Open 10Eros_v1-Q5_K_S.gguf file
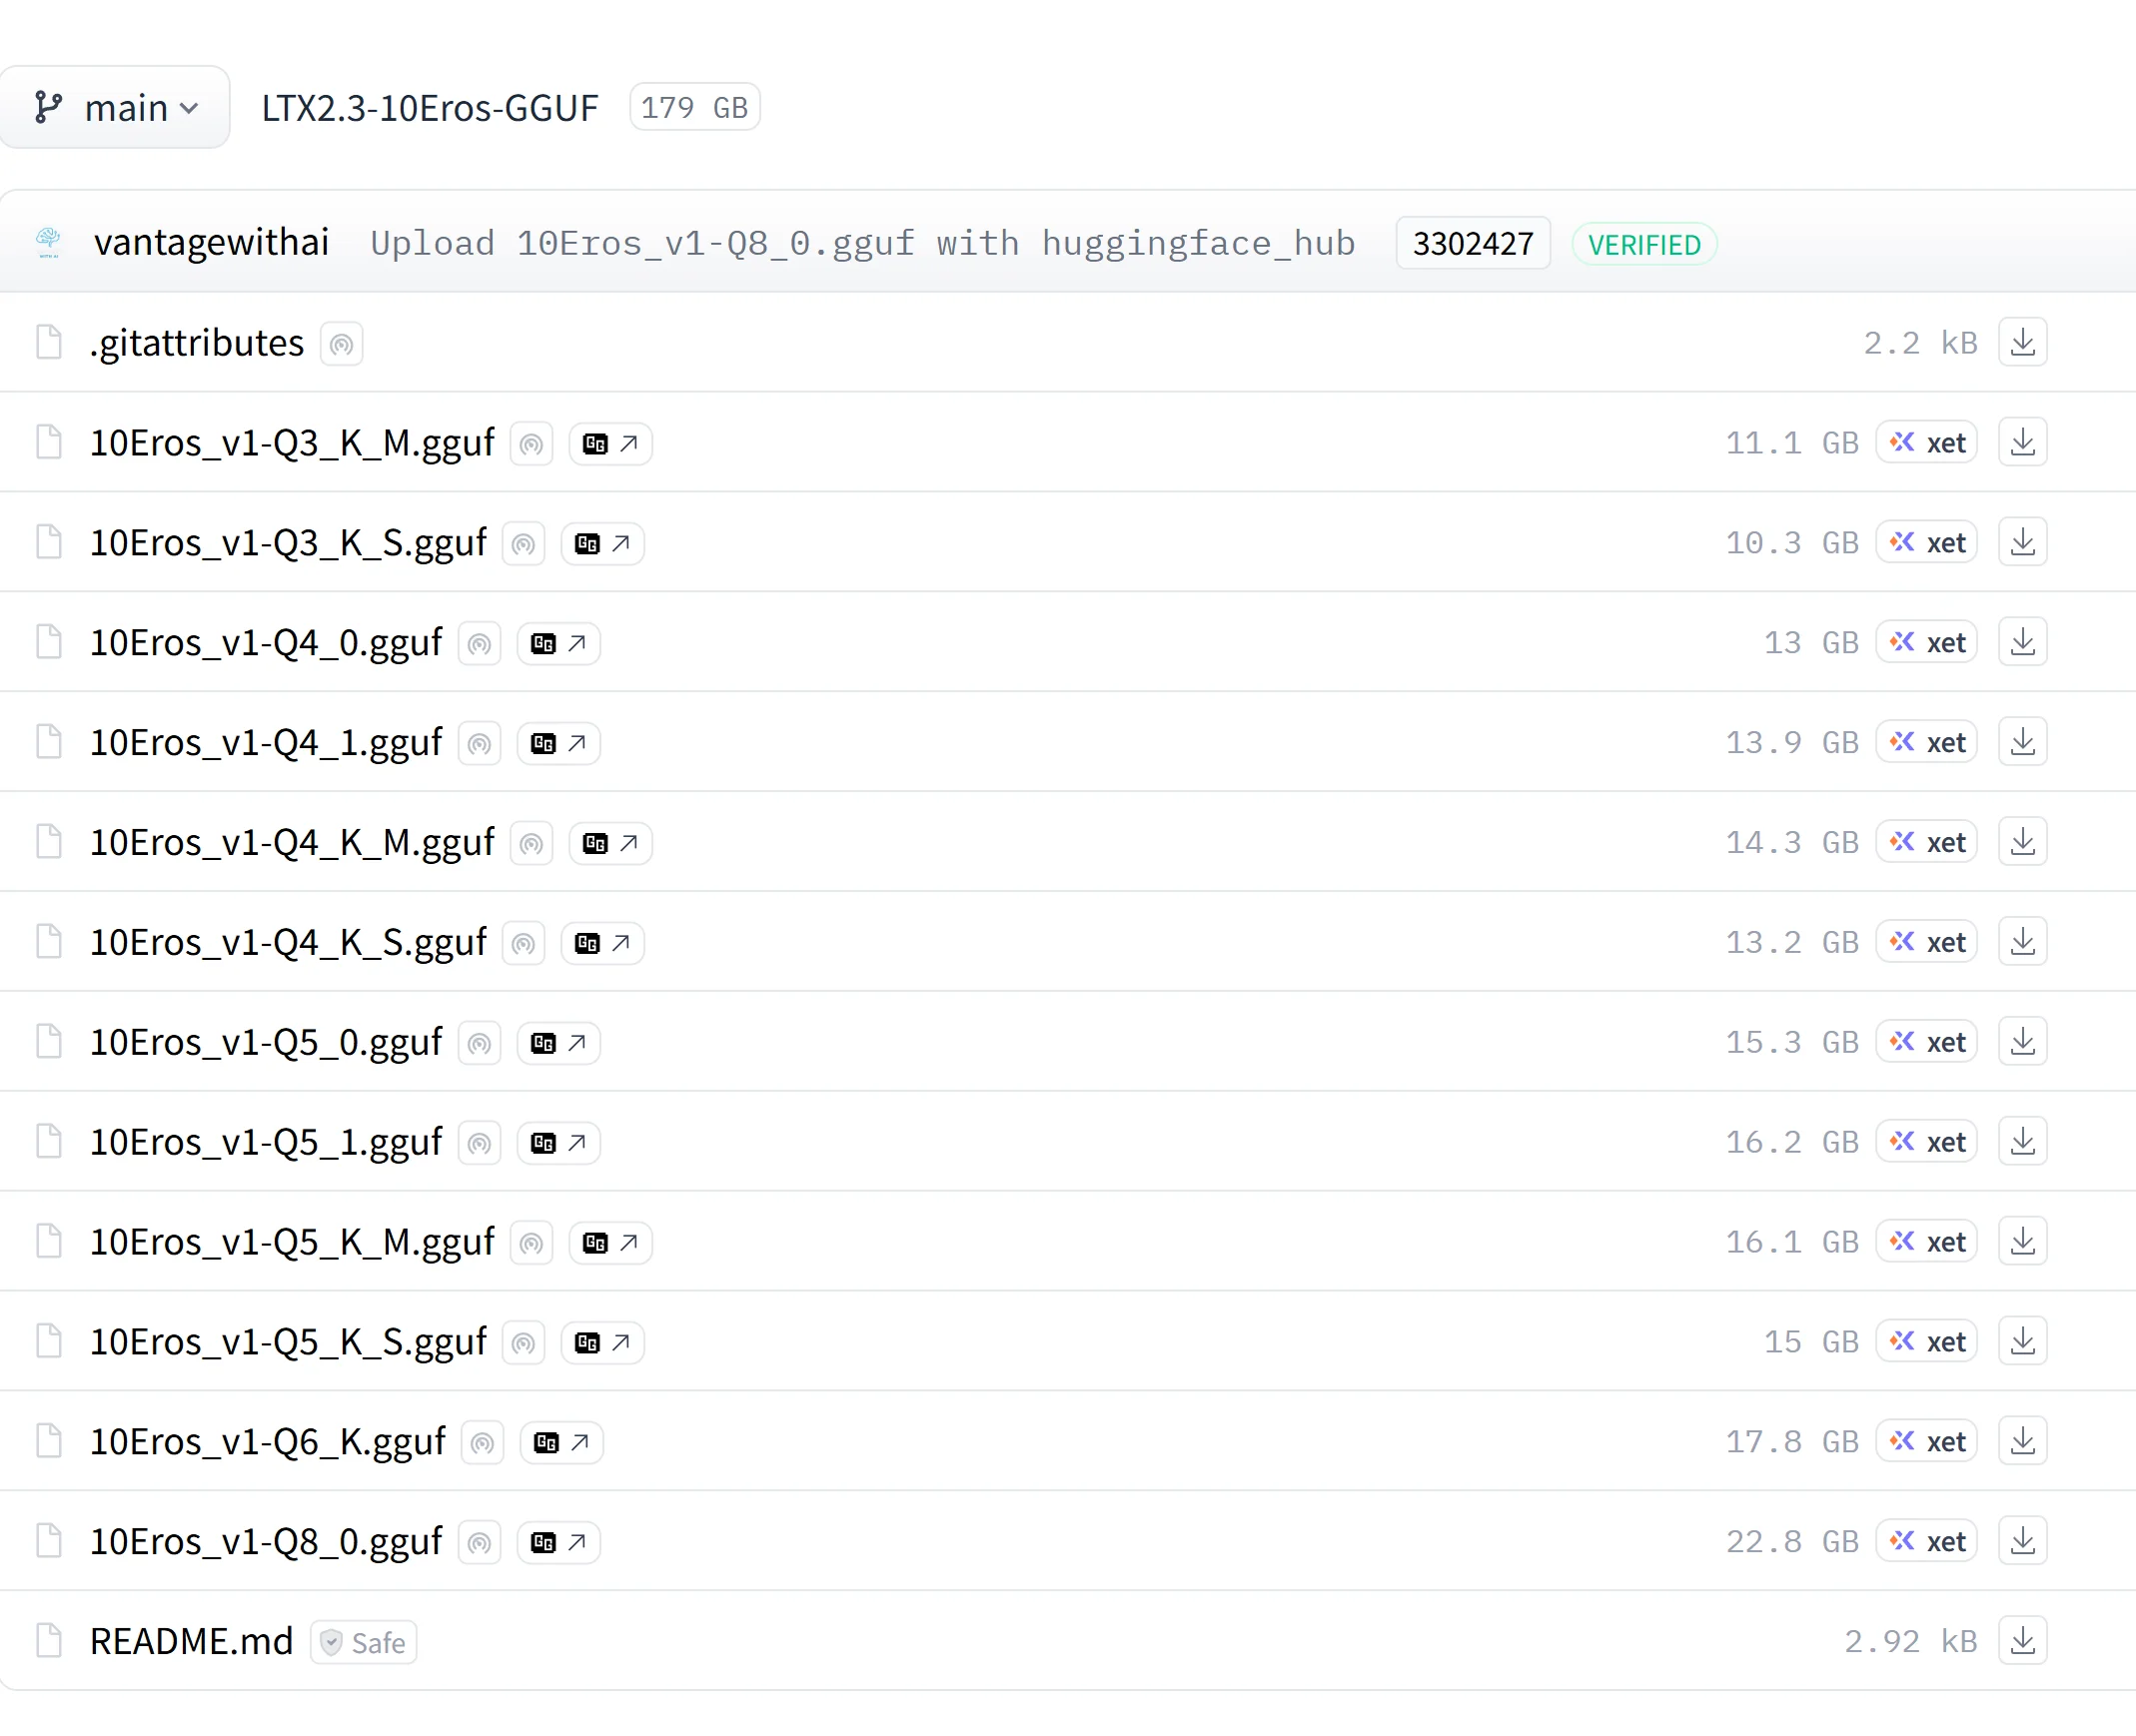Screen dimensions: 2136x1736 [x=288, y=1343]
